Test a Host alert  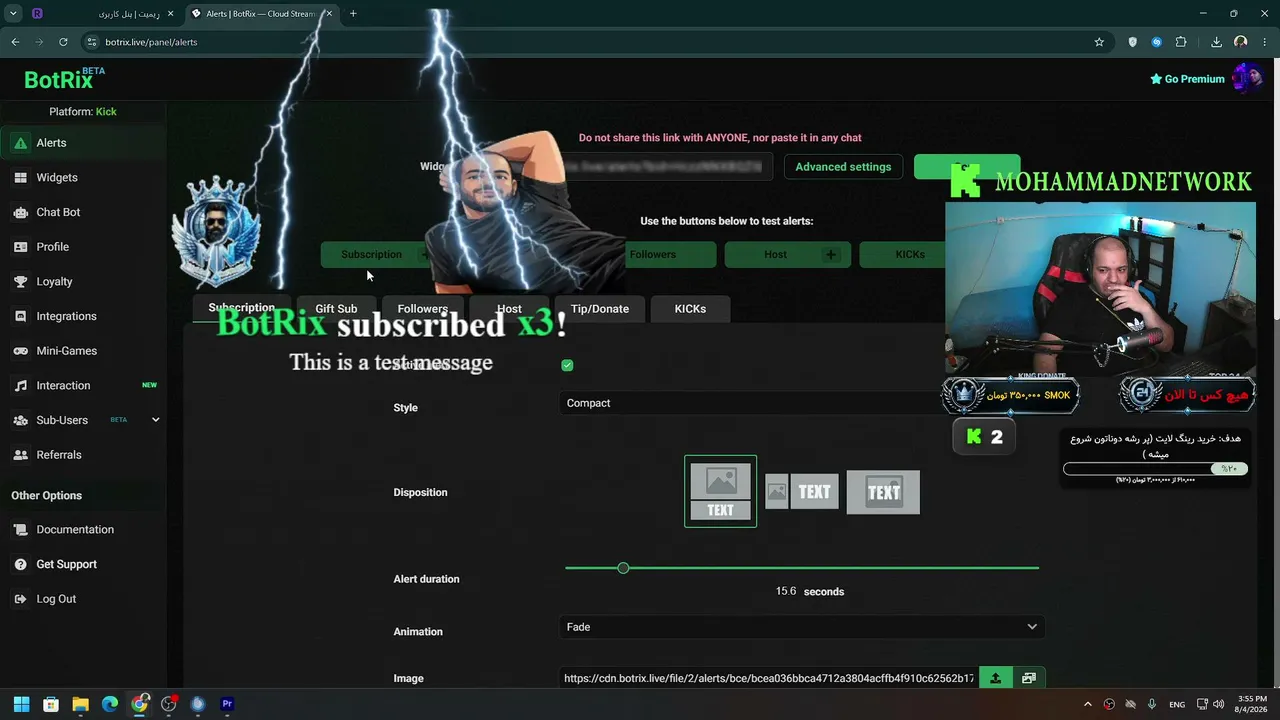pyautogui.click(x=775, y=255)
